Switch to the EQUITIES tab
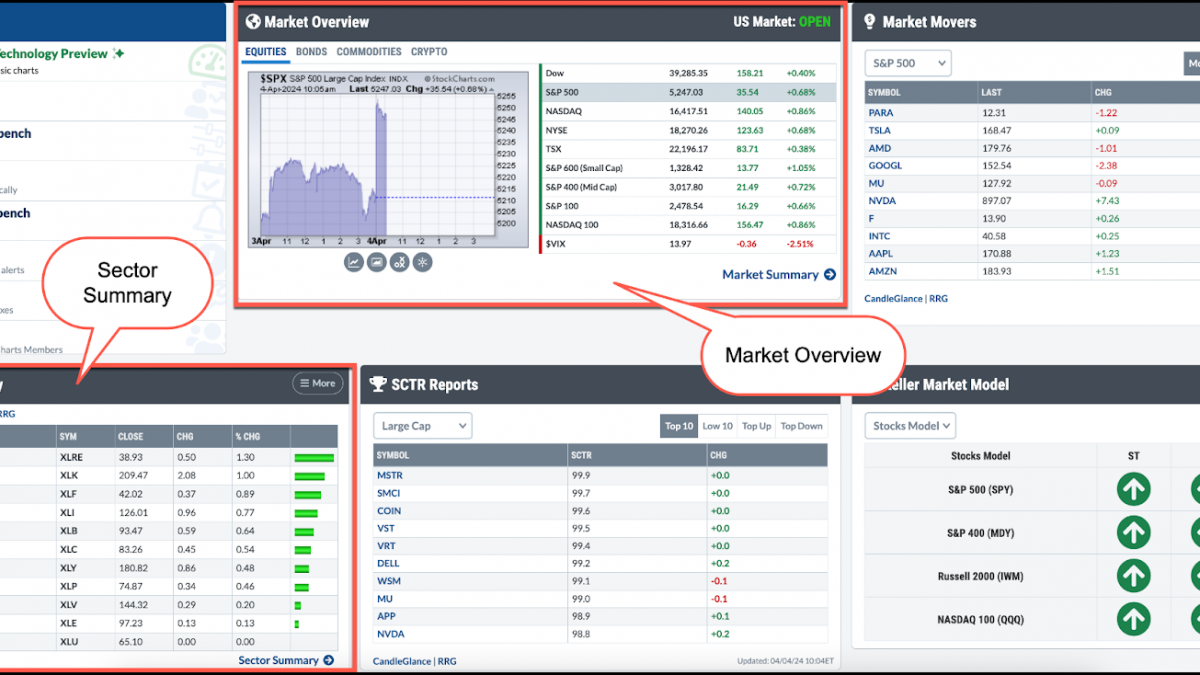The height and width of the screenshot is (675, 1200). [266, 52]
